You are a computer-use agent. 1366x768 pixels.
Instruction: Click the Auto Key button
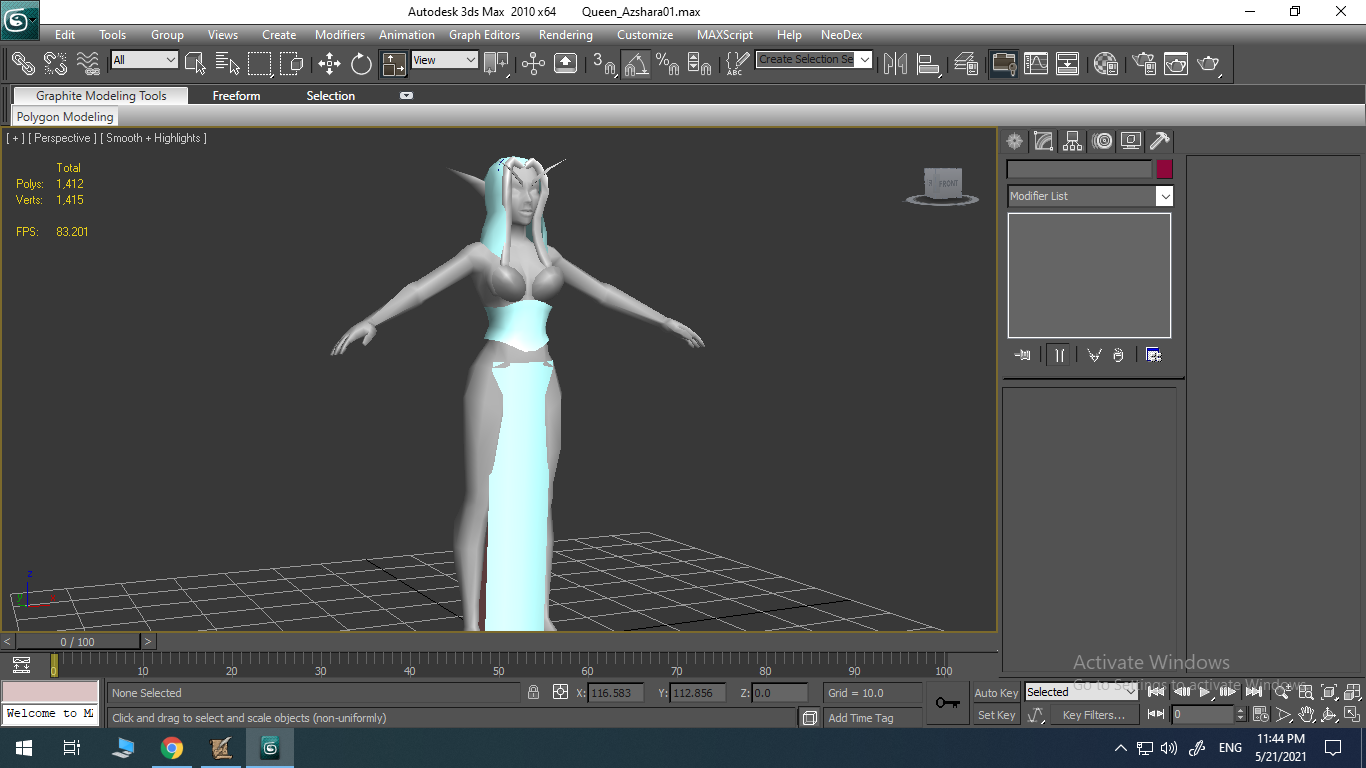(x=996, y=693)
